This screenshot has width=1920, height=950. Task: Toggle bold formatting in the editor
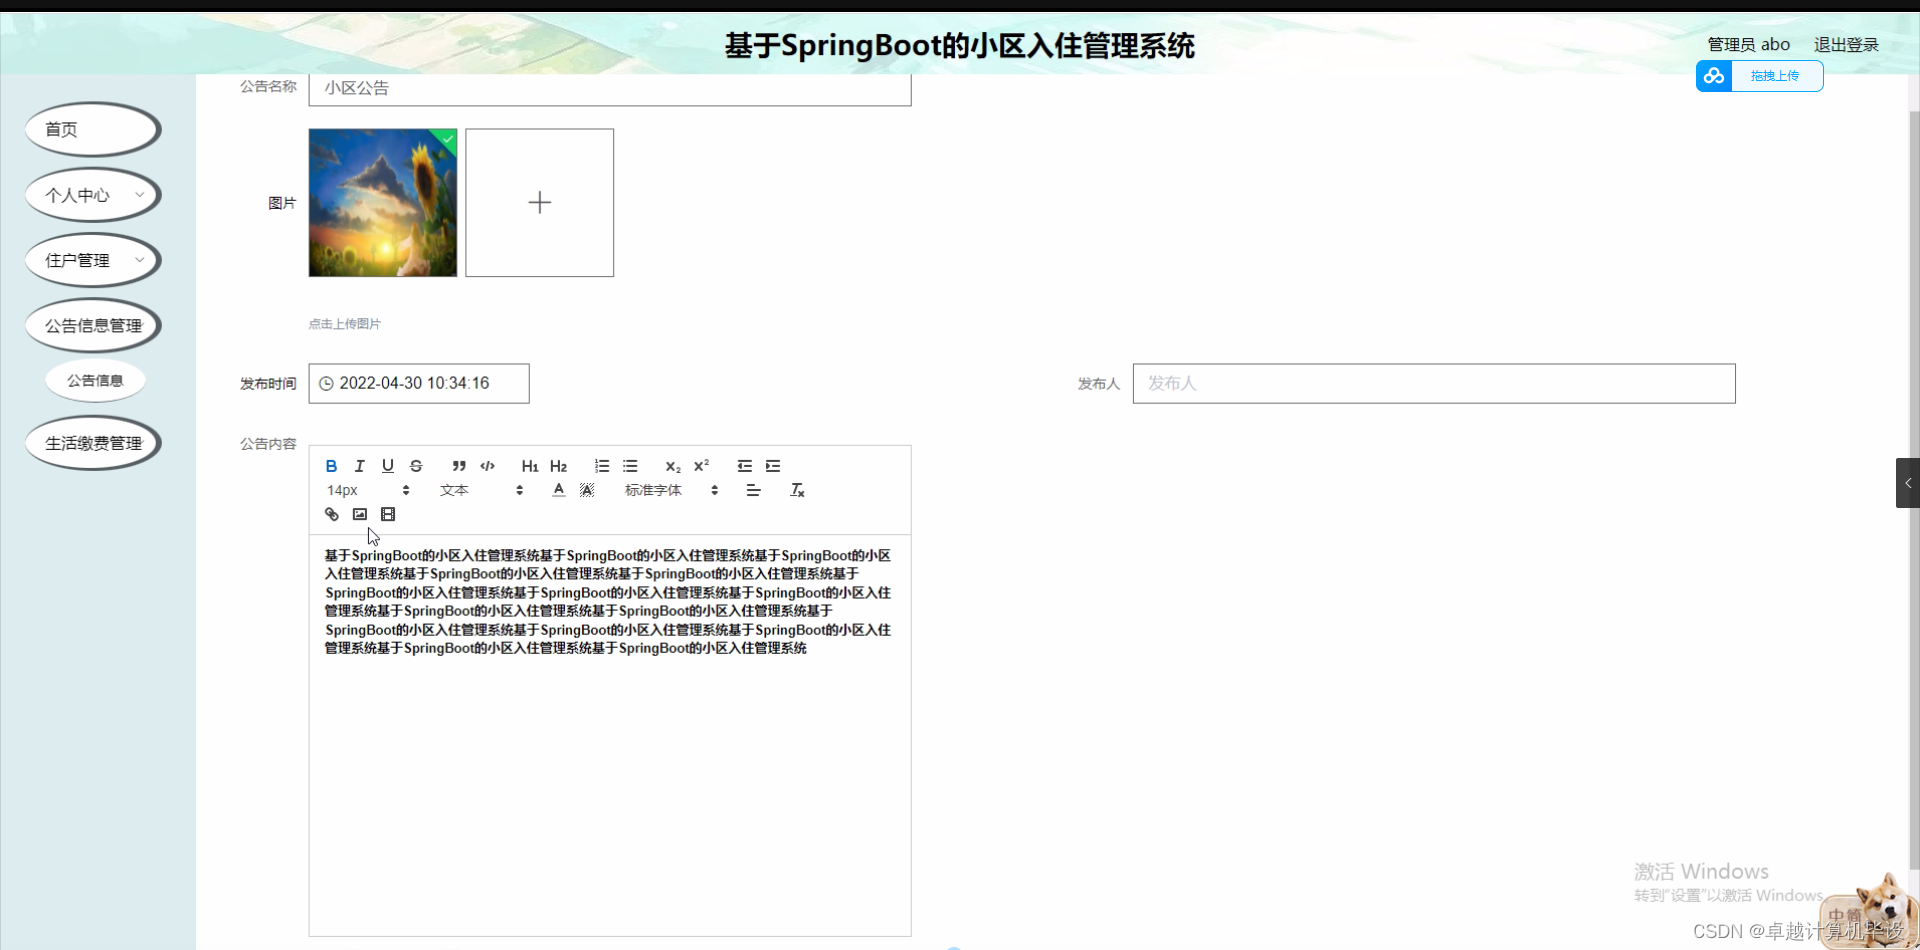[331, 466]
